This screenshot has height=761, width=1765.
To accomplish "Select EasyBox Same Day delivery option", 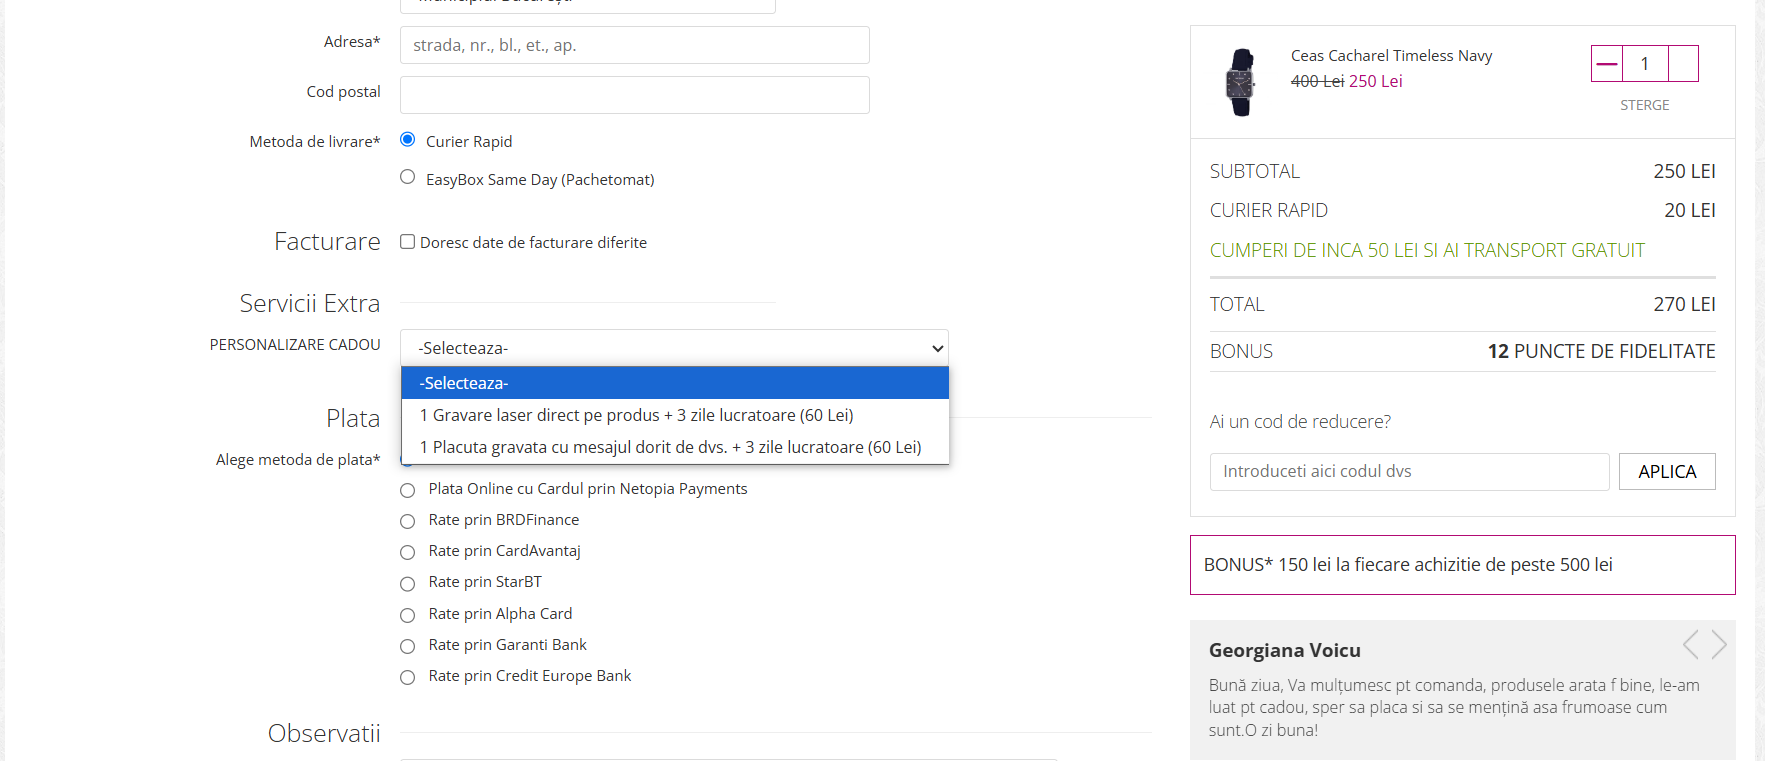I will click(408, 177).
